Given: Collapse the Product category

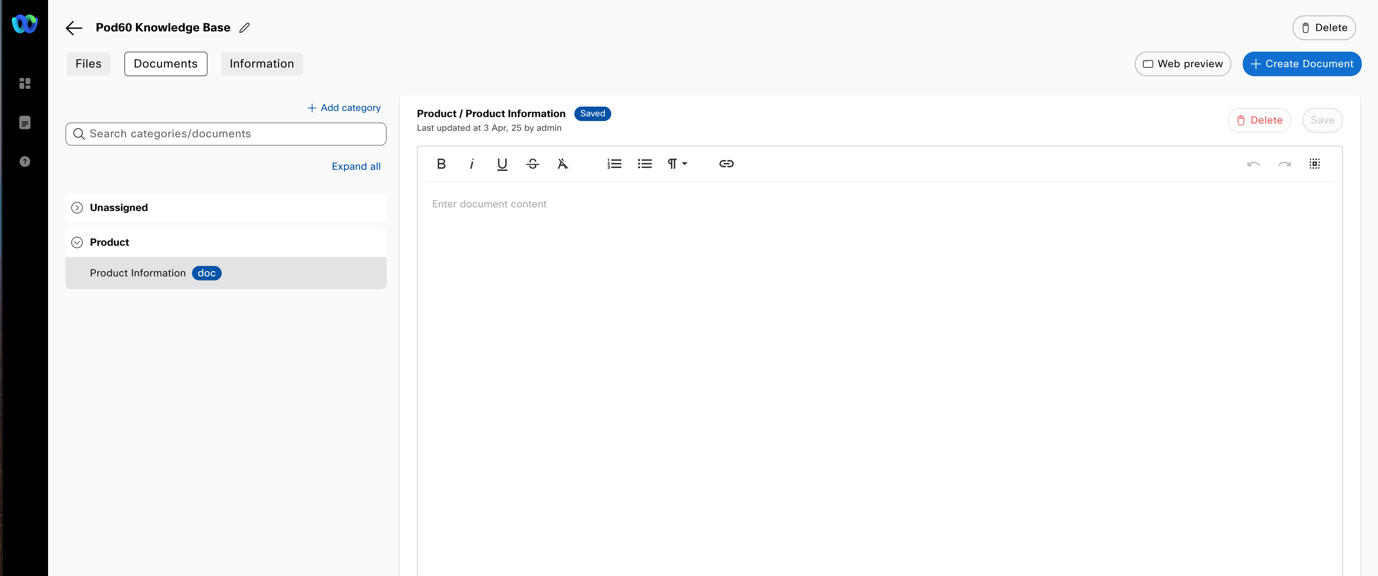Looking at the screenshot, I should tap(77, 243).
